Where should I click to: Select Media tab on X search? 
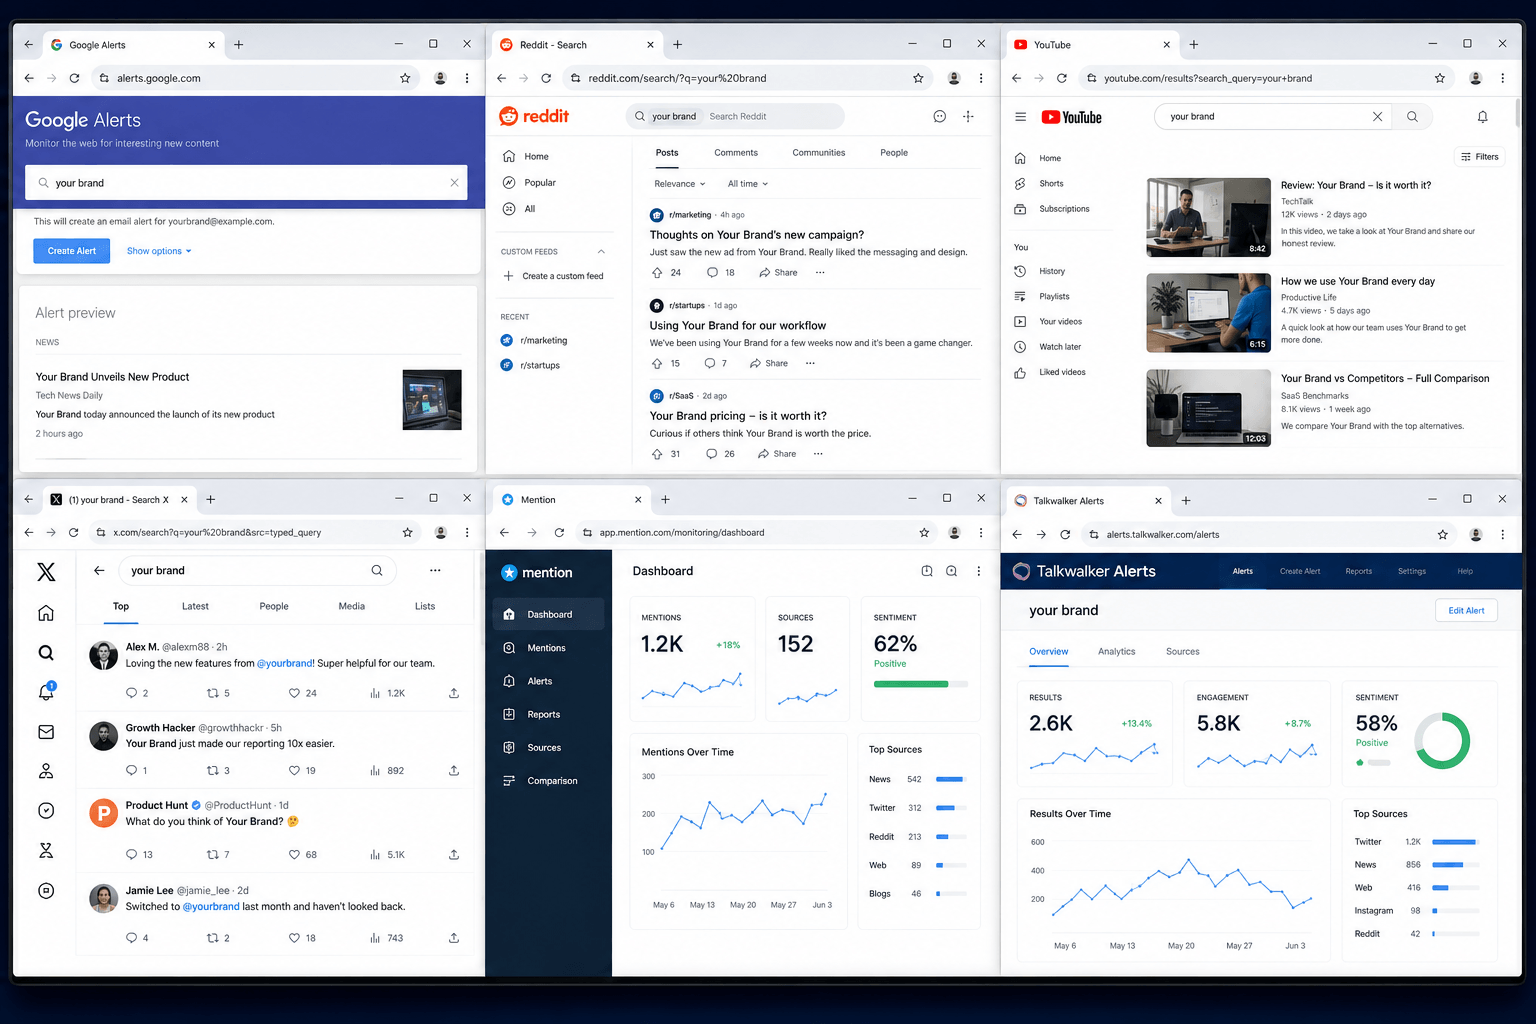tap(351, 606)
